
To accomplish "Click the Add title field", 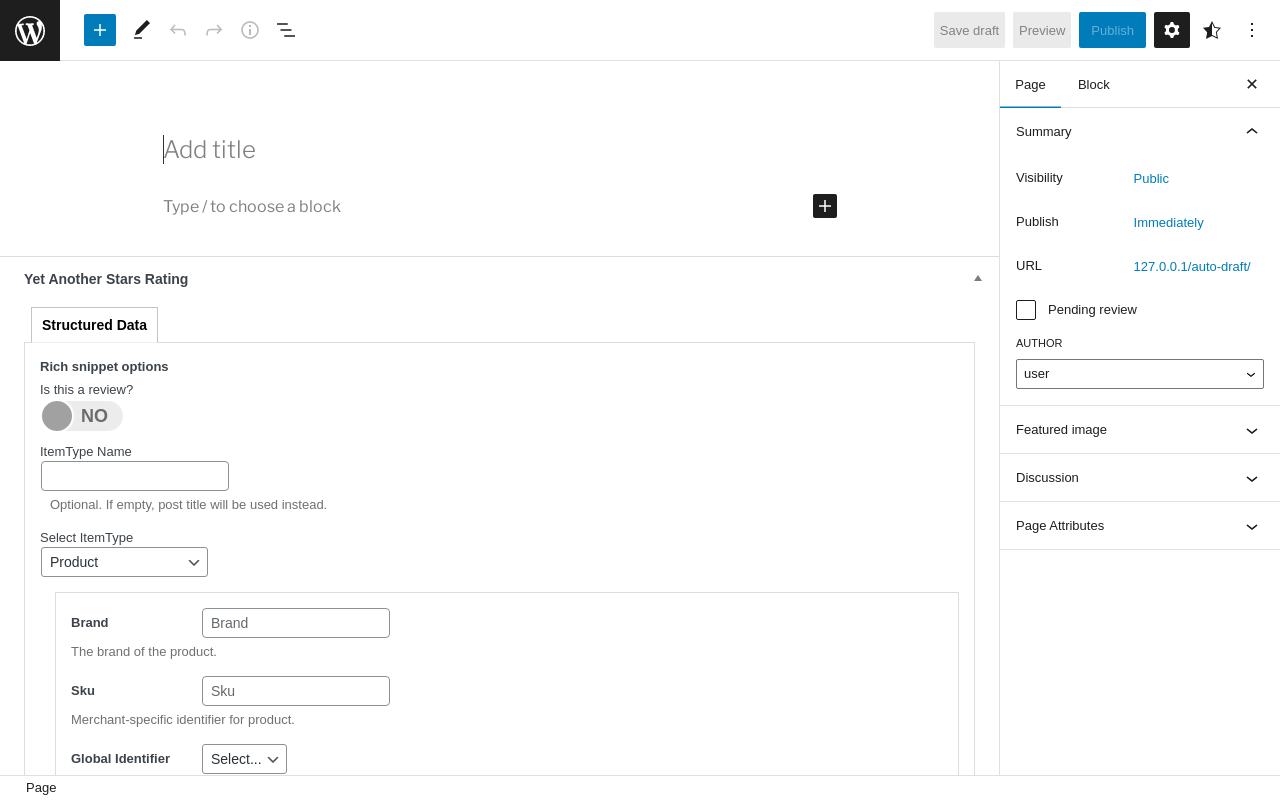I will click(x=500, y=150).
